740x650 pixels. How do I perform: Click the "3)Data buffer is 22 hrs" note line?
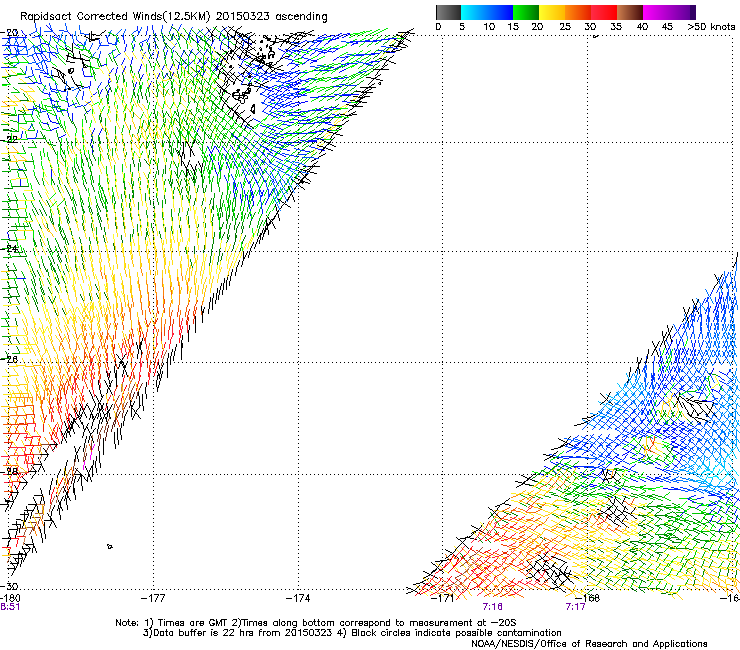[x=352, y=633]
